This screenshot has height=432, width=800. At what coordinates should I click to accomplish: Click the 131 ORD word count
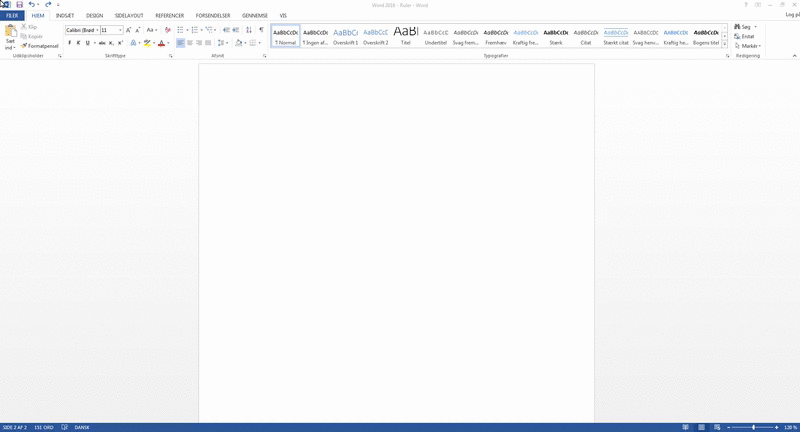click(44, 427)
